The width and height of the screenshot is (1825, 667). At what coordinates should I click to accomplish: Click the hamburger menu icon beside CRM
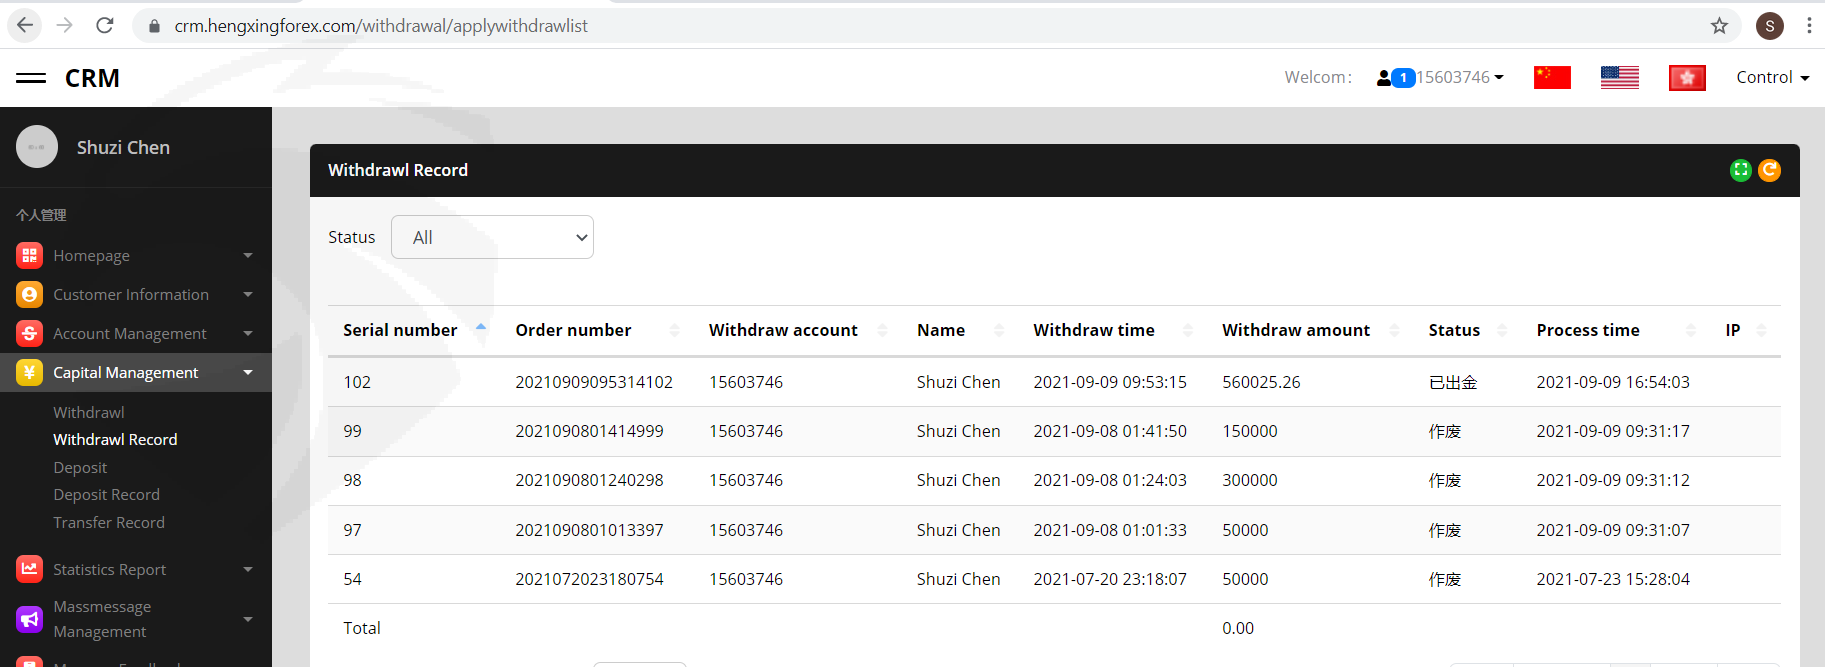(31, 78)
